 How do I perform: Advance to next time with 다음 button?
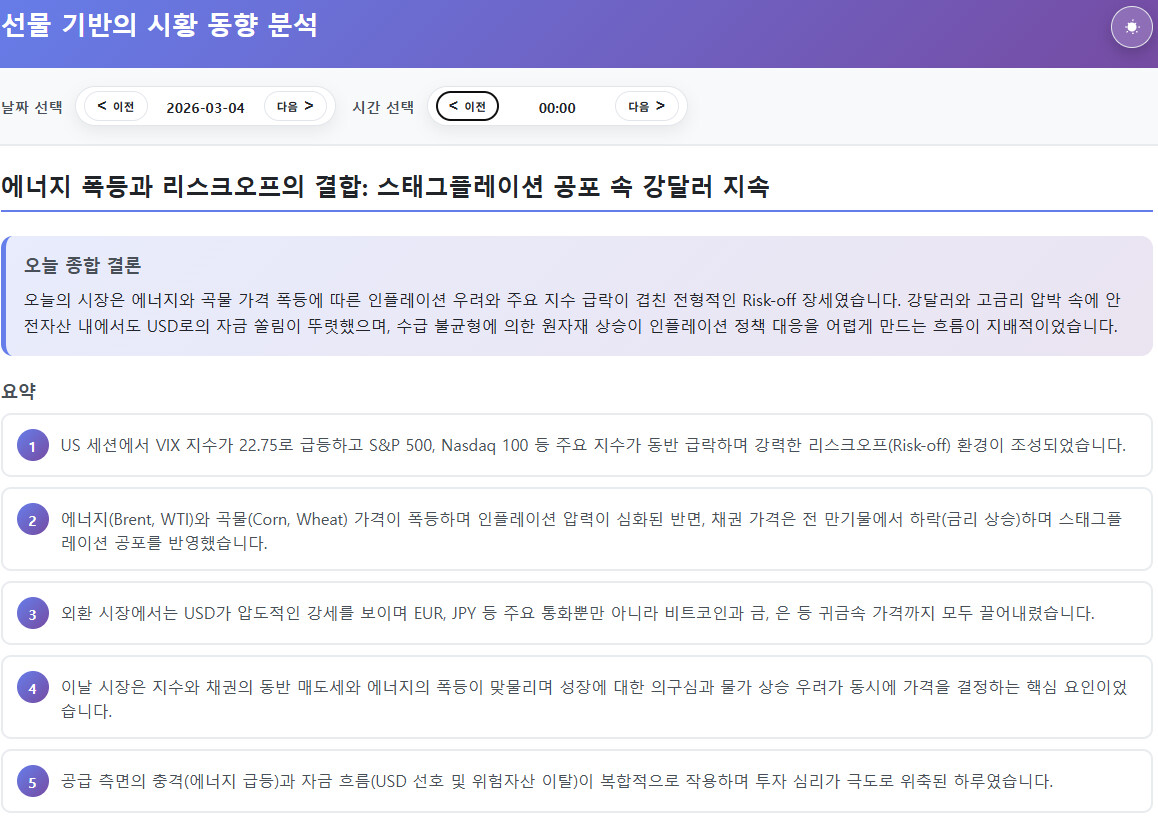pos(646,106)
